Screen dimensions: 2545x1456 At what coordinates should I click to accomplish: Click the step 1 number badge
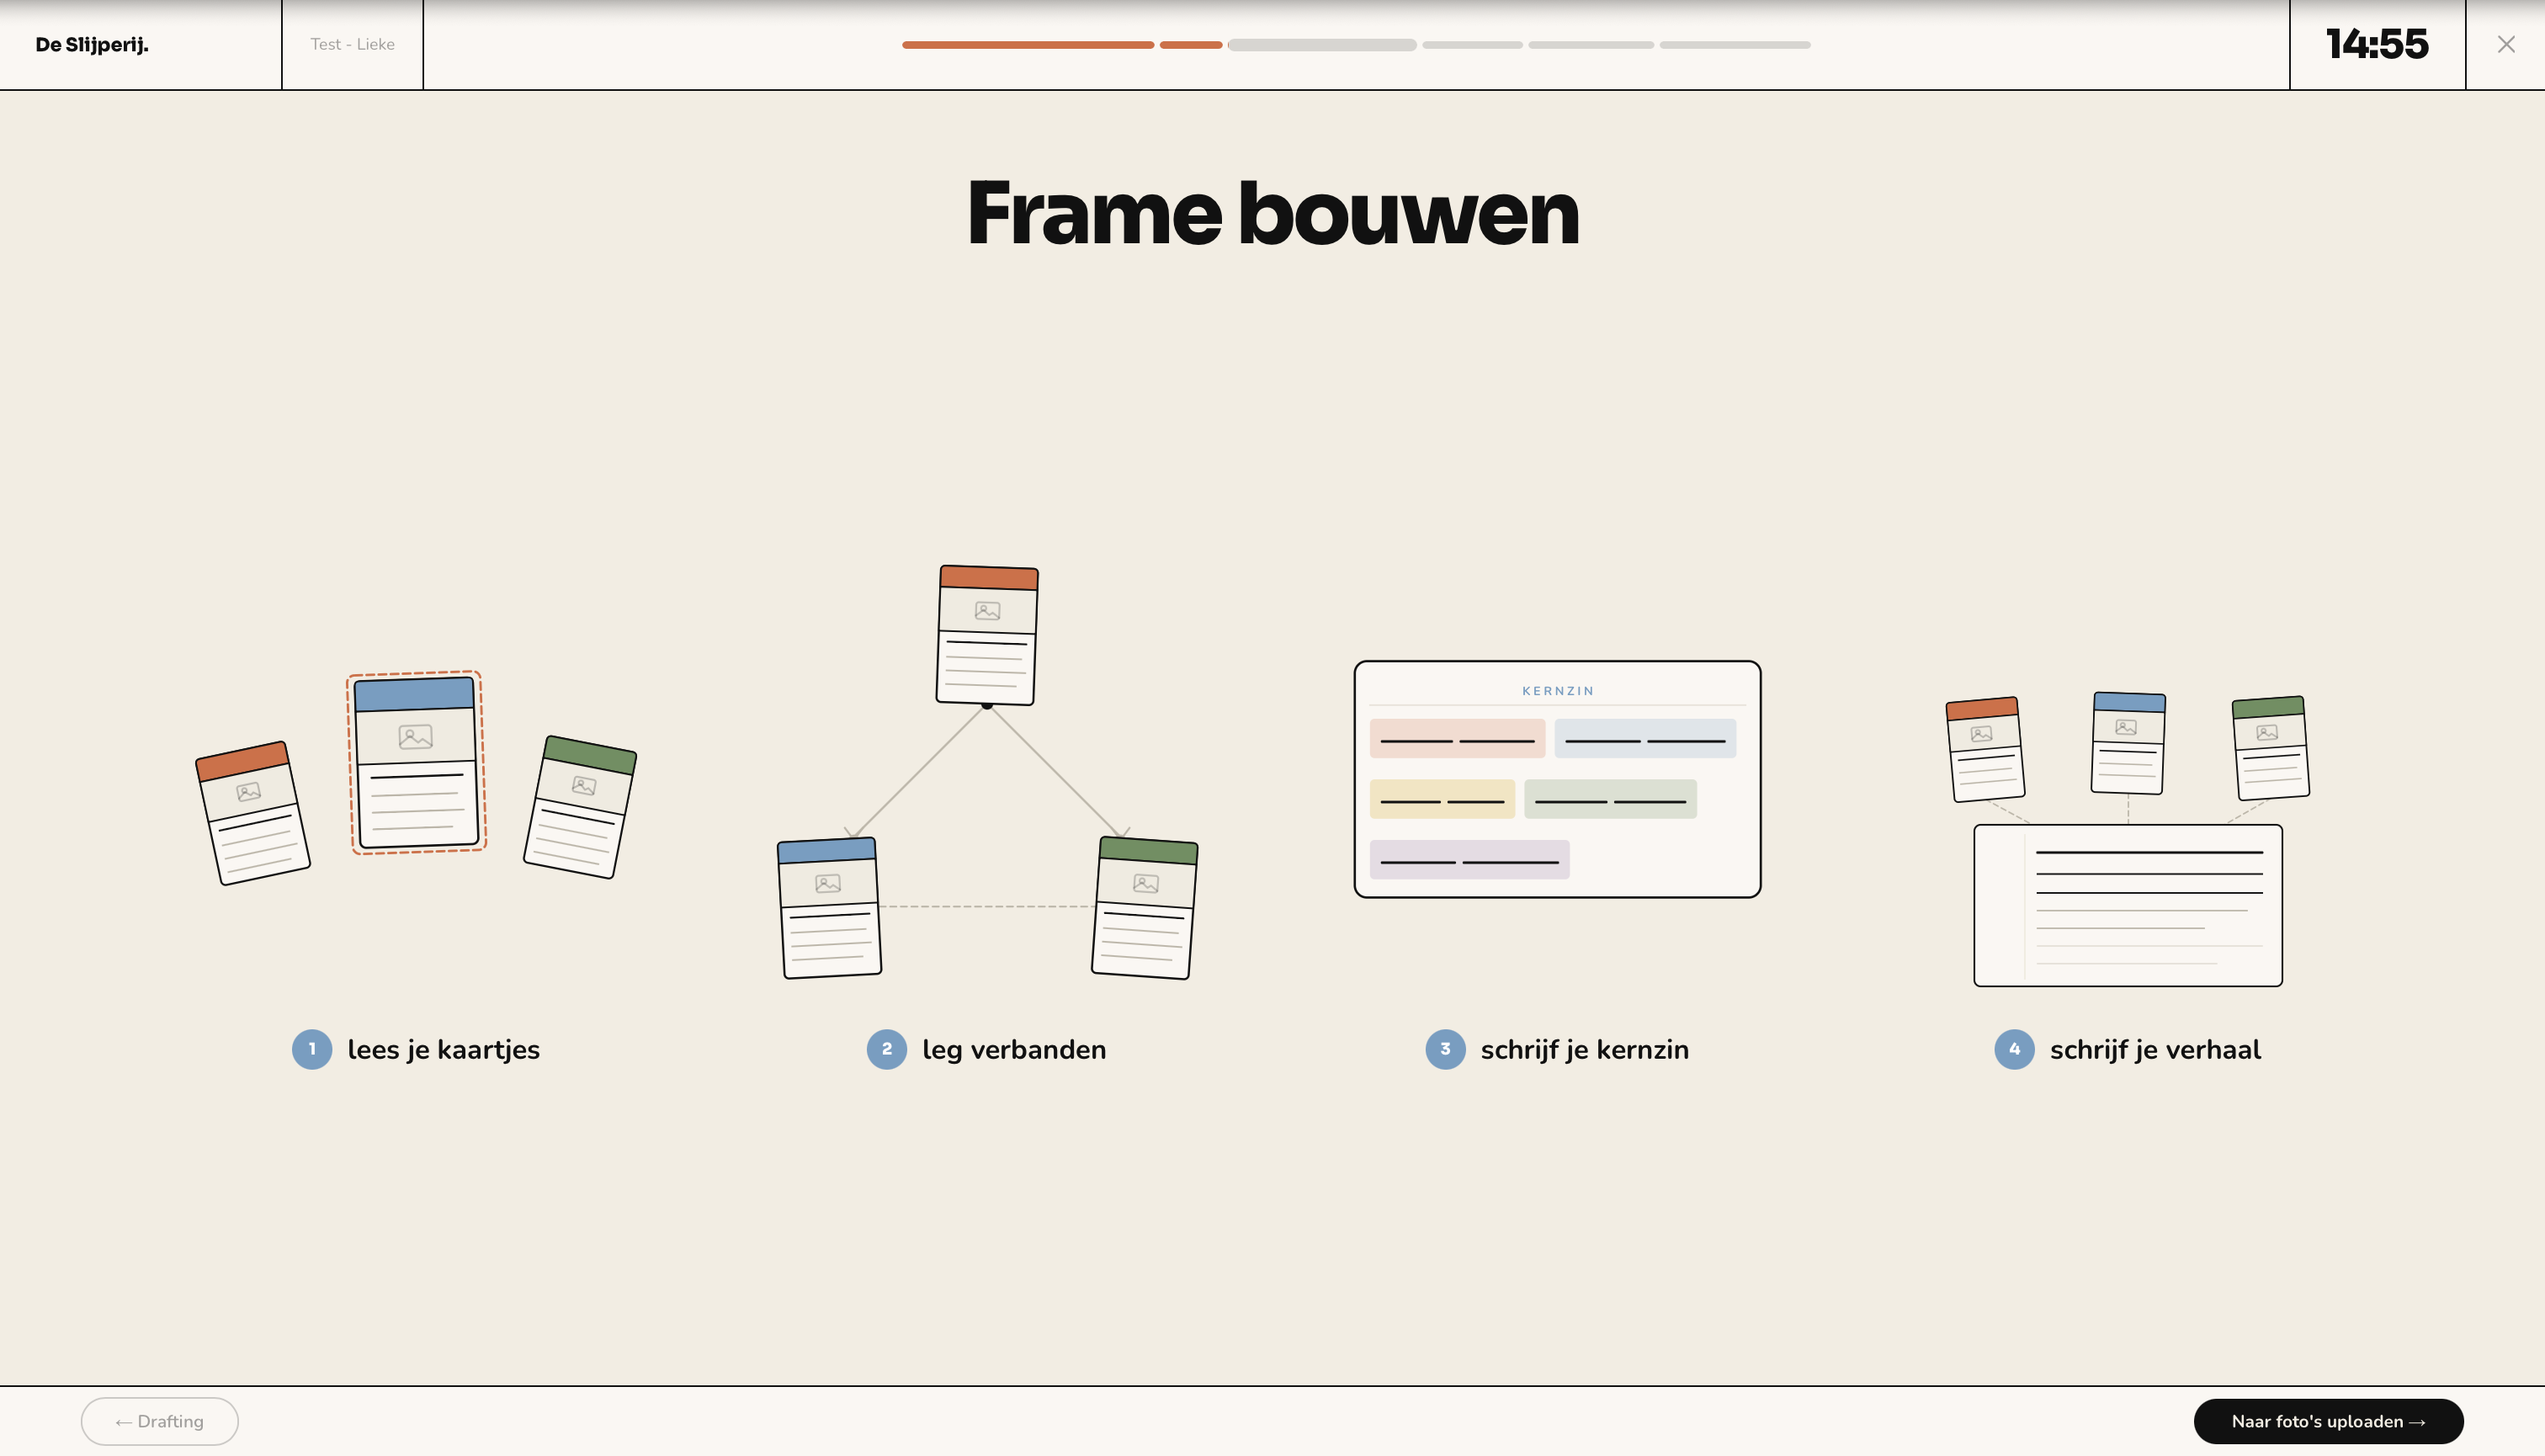(x=312, y=1049)
